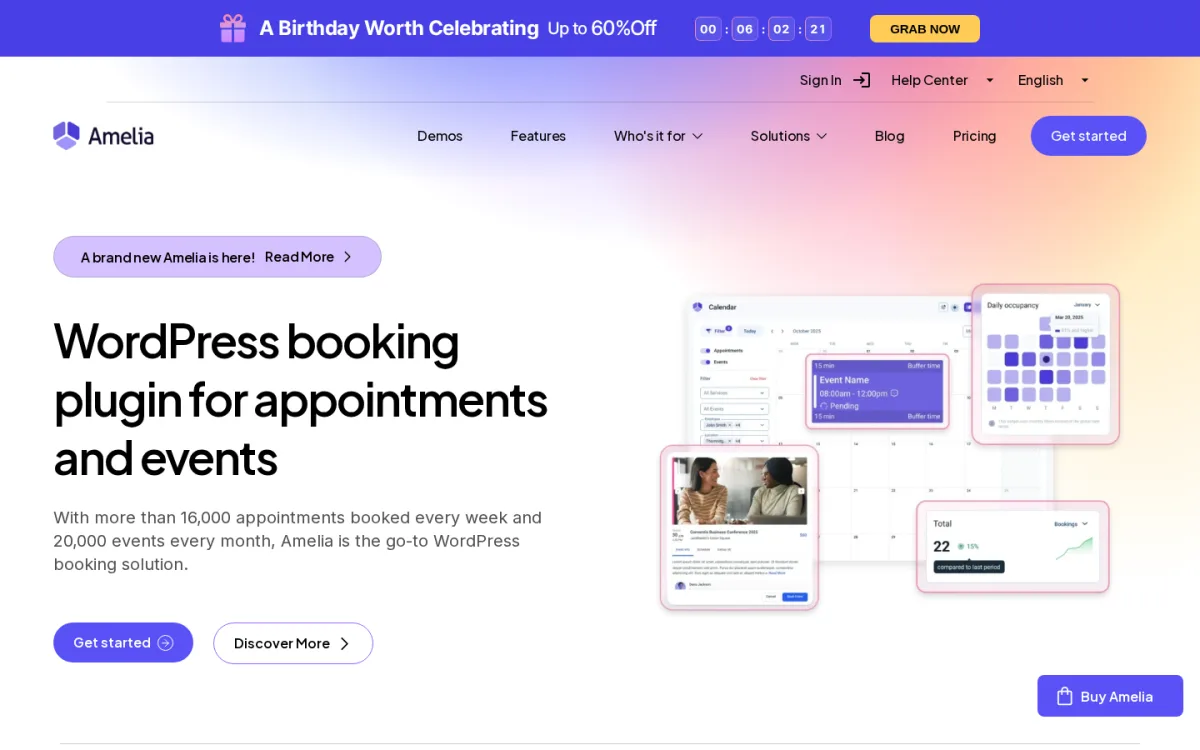This screenshot has width=1200, height=750.
Task: Toggle the Events switch in the calendar preview
Action: pyautogui.click(x=705, y=362)
